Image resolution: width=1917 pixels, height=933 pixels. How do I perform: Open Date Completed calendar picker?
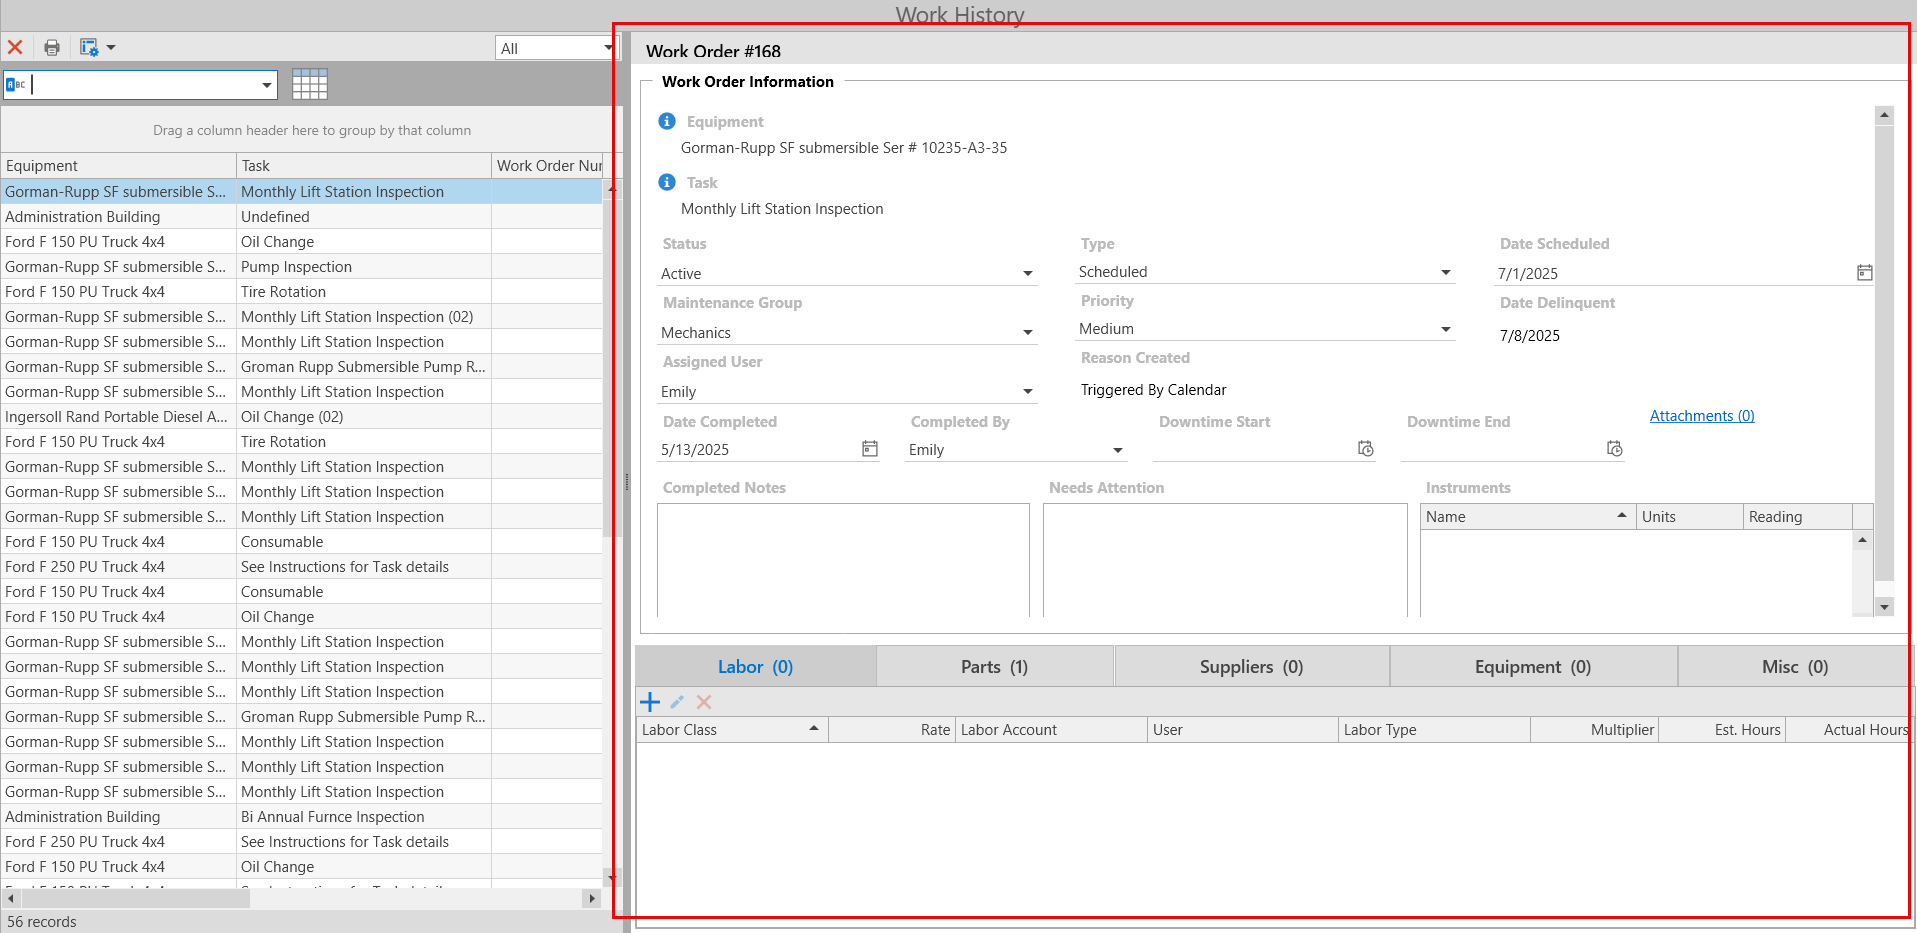870,449
